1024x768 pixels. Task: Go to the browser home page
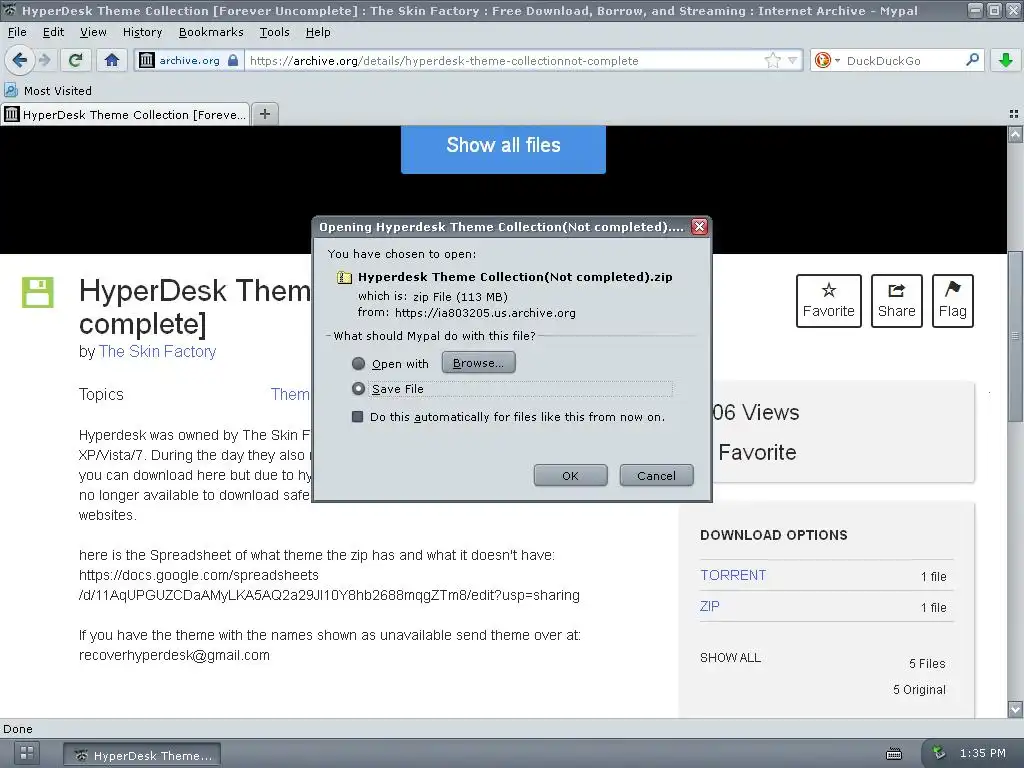click(112, 60)
